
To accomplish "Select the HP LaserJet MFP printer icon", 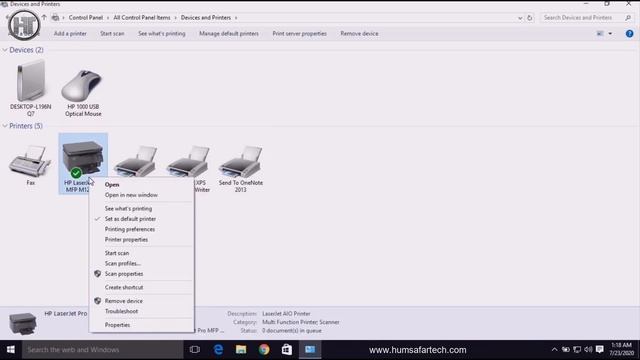I will [82, 158].
